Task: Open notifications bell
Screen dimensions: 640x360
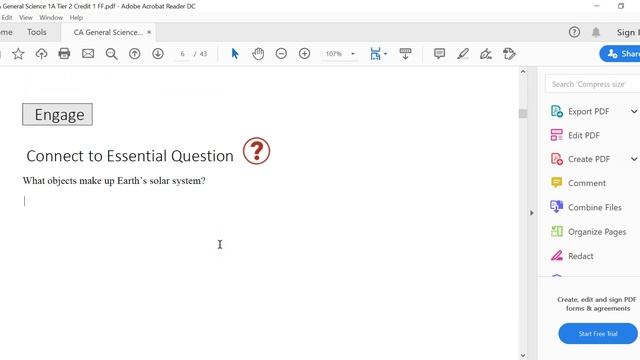Action: click(x=596, y=32)
